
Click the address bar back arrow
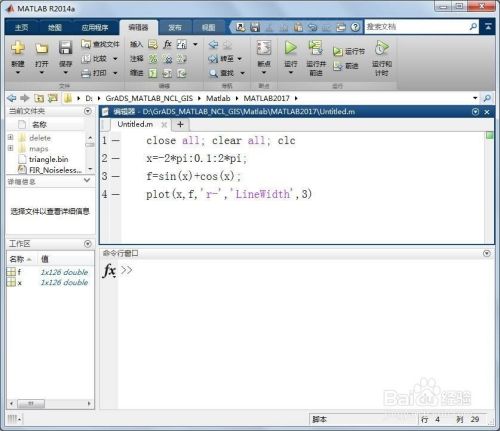click(12, 98)
